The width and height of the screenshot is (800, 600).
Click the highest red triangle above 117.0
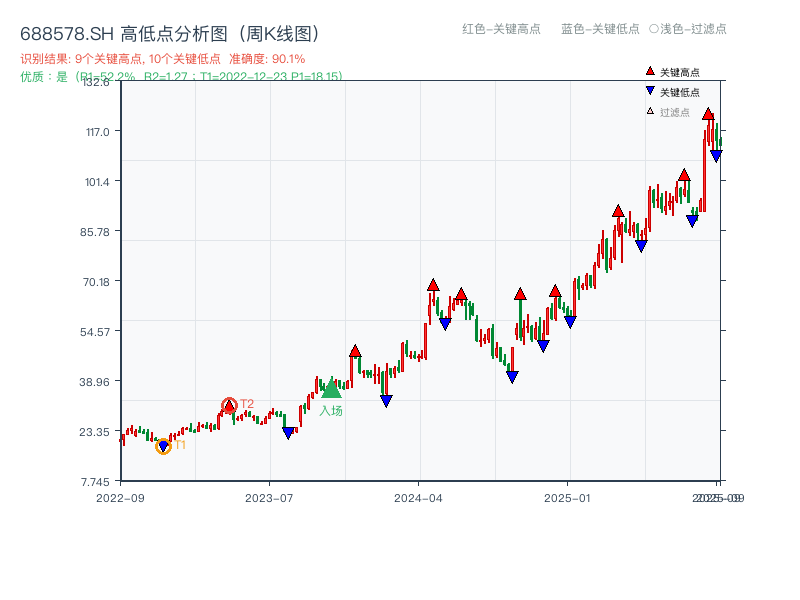tap(708, 114)
